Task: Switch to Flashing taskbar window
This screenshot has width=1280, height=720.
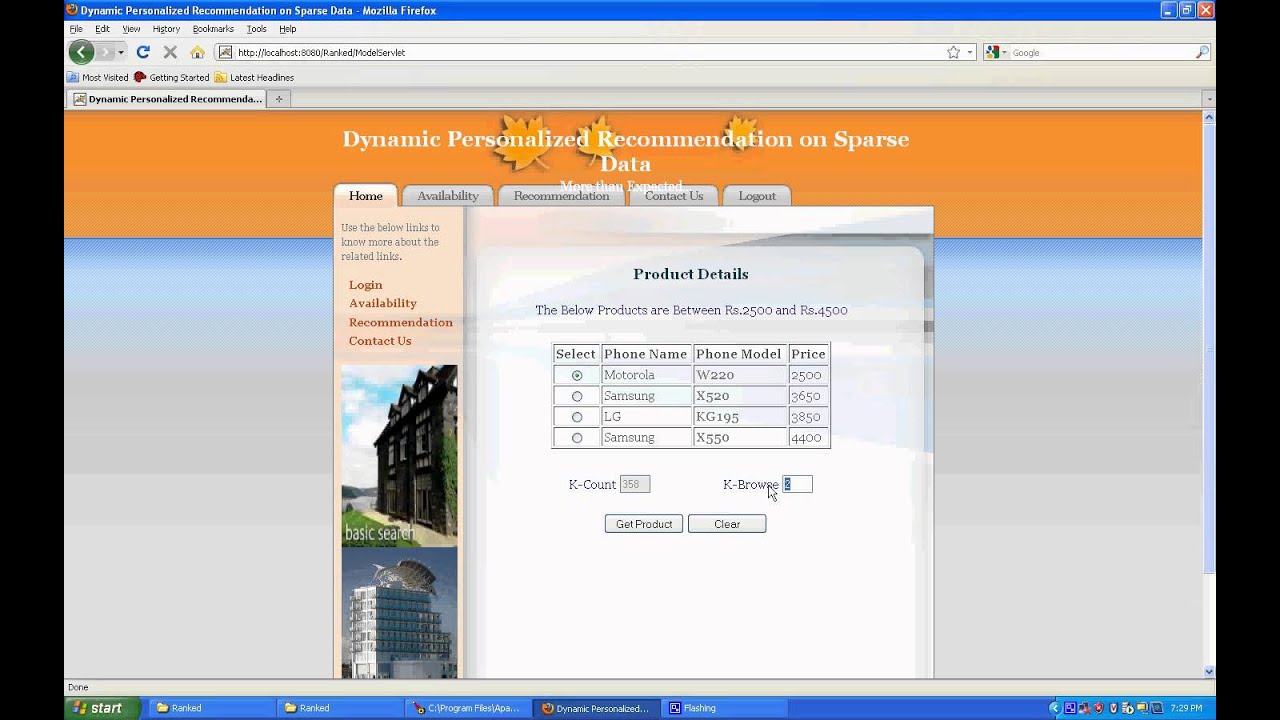Action: coord(724,708)
